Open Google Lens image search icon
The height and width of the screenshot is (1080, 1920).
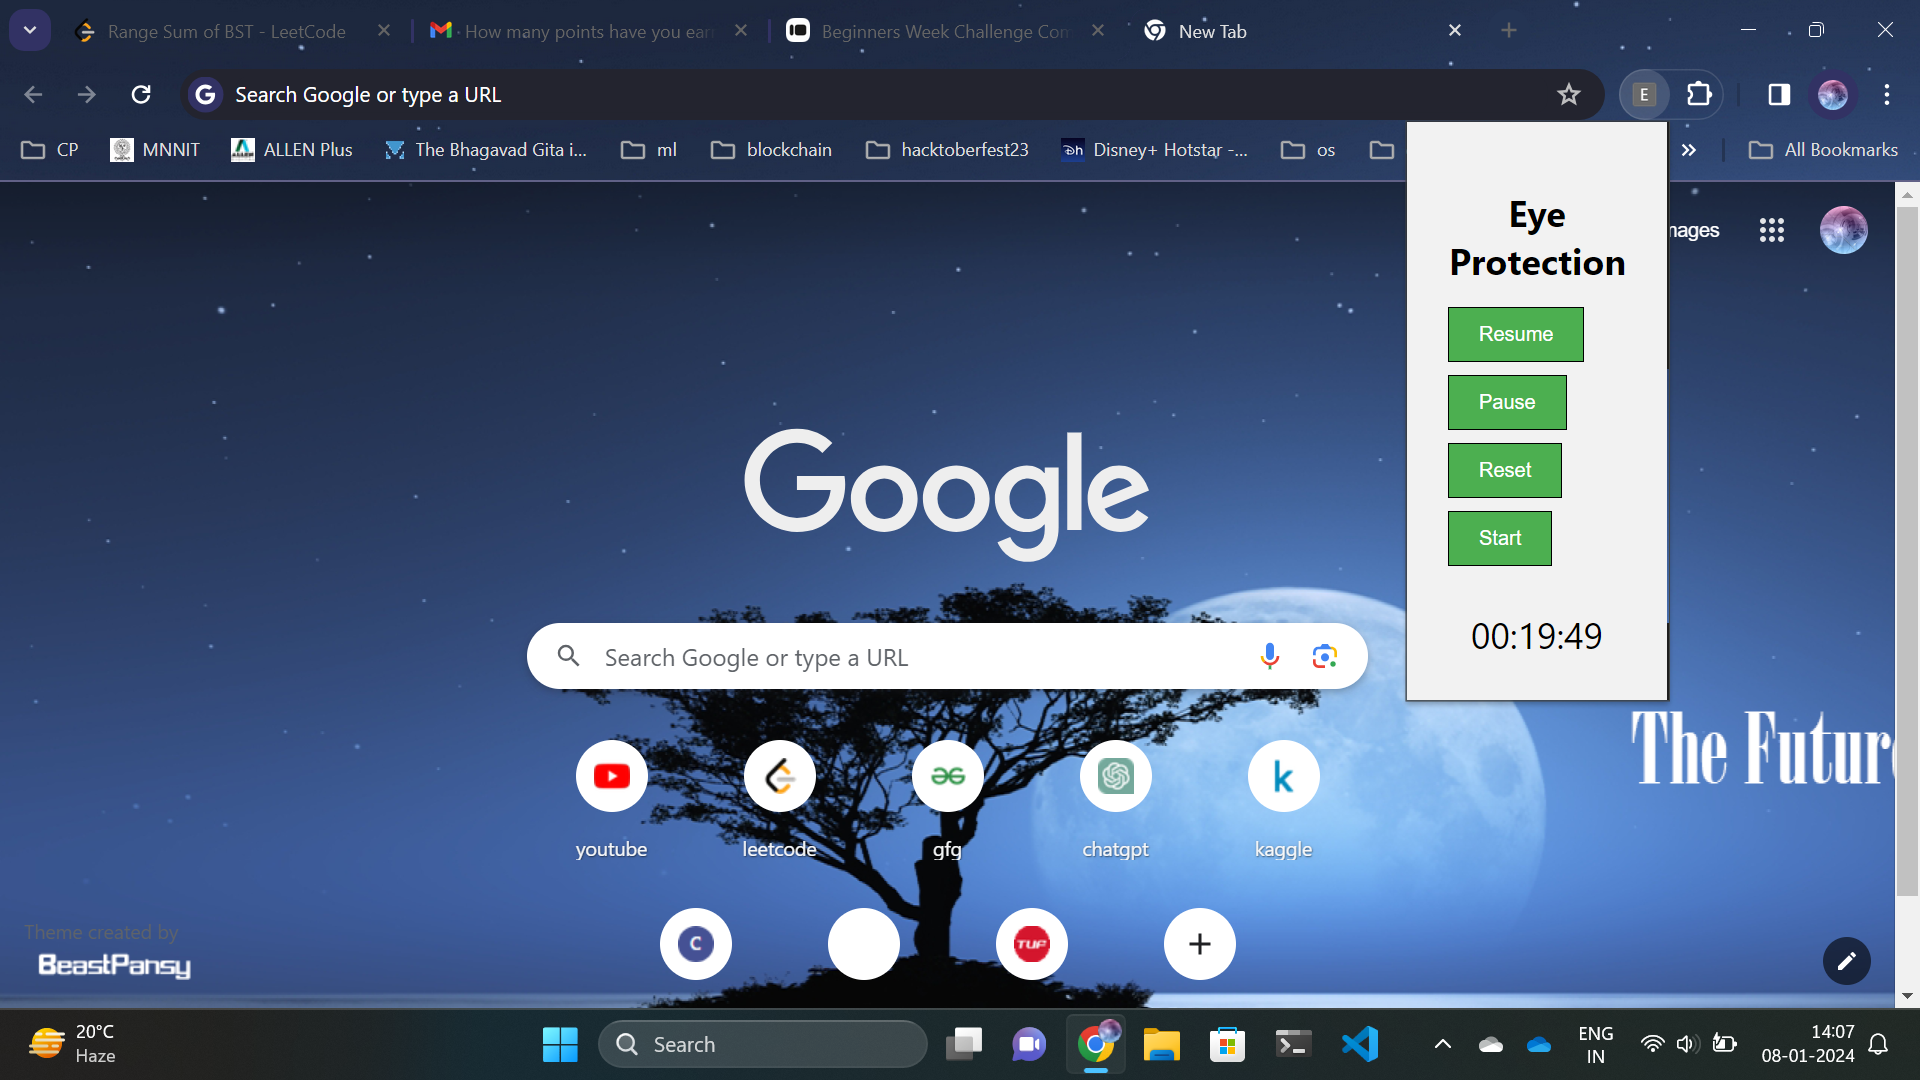[x=1324, y=657]
